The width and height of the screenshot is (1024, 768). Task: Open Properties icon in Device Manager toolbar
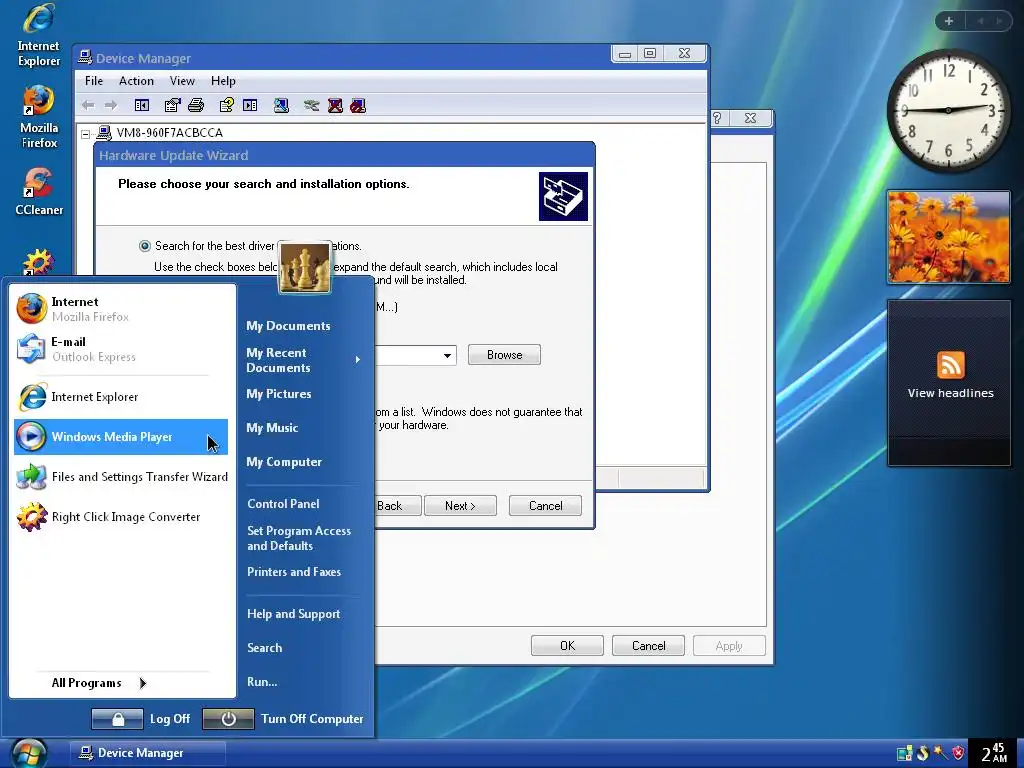click(172, 105)
